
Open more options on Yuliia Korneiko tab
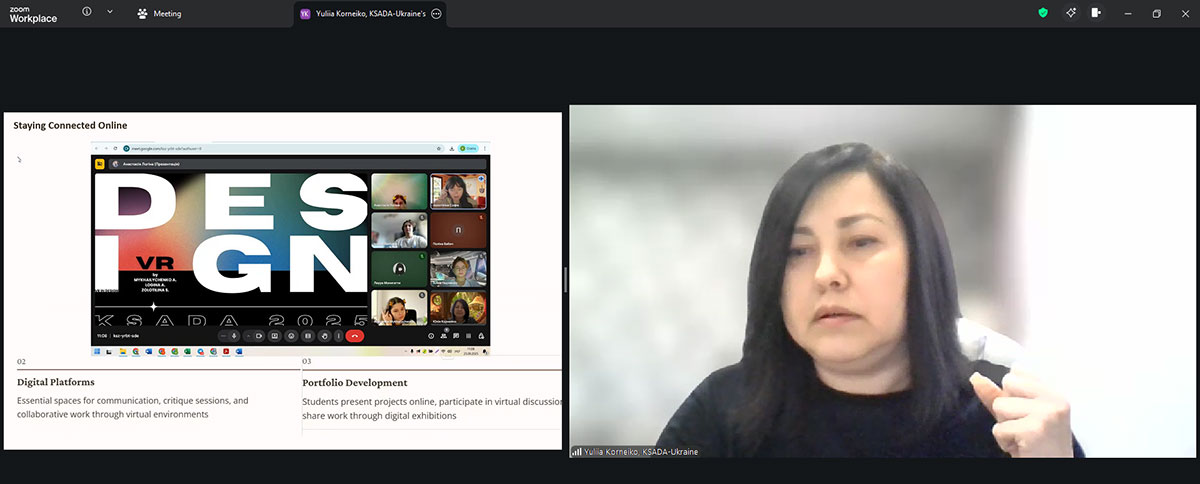436,14
